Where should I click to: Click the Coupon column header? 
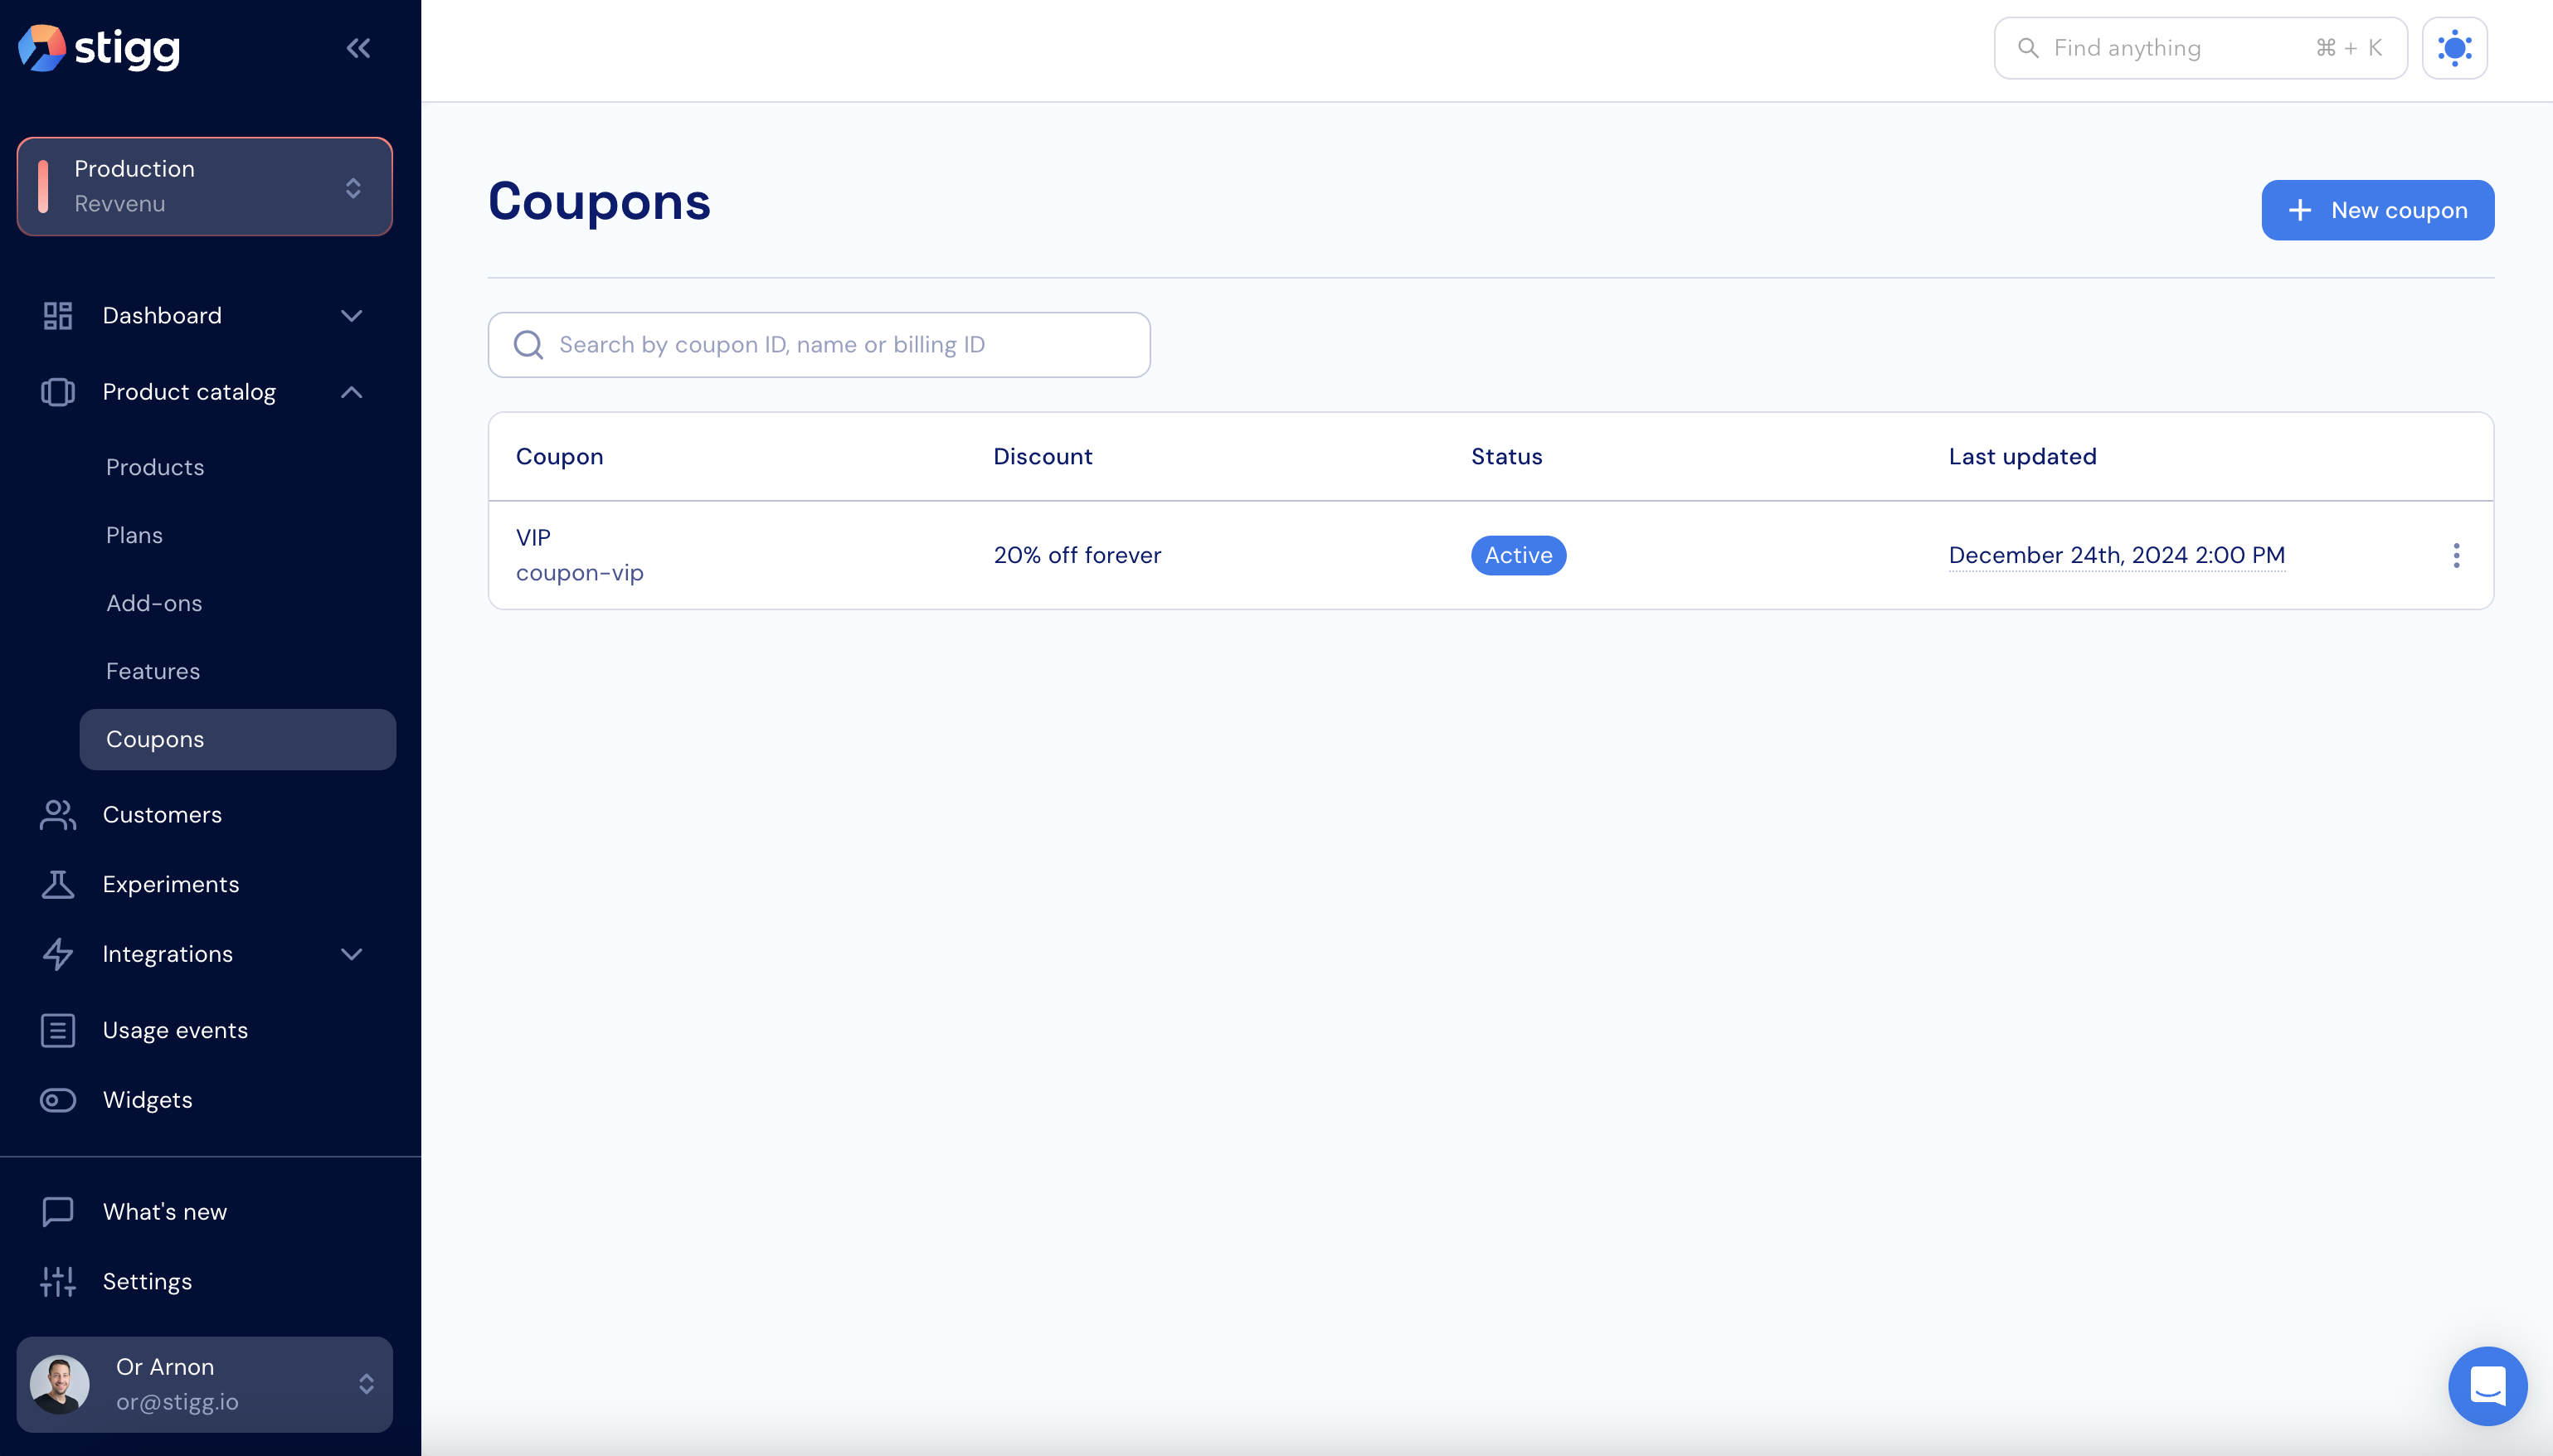(559, 456)
